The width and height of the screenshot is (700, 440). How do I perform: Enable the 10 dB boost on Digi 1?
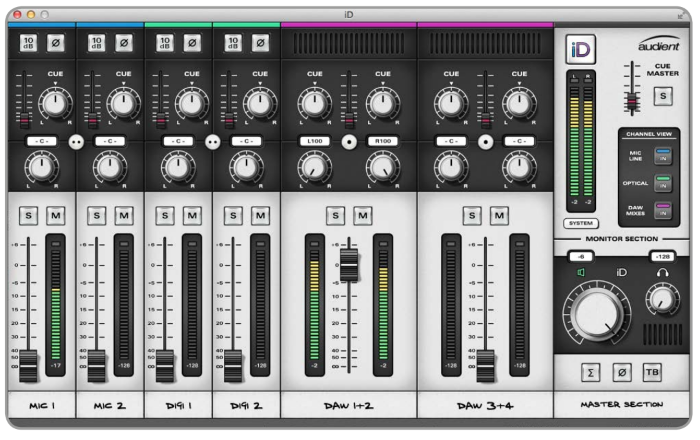coord(165,42)
